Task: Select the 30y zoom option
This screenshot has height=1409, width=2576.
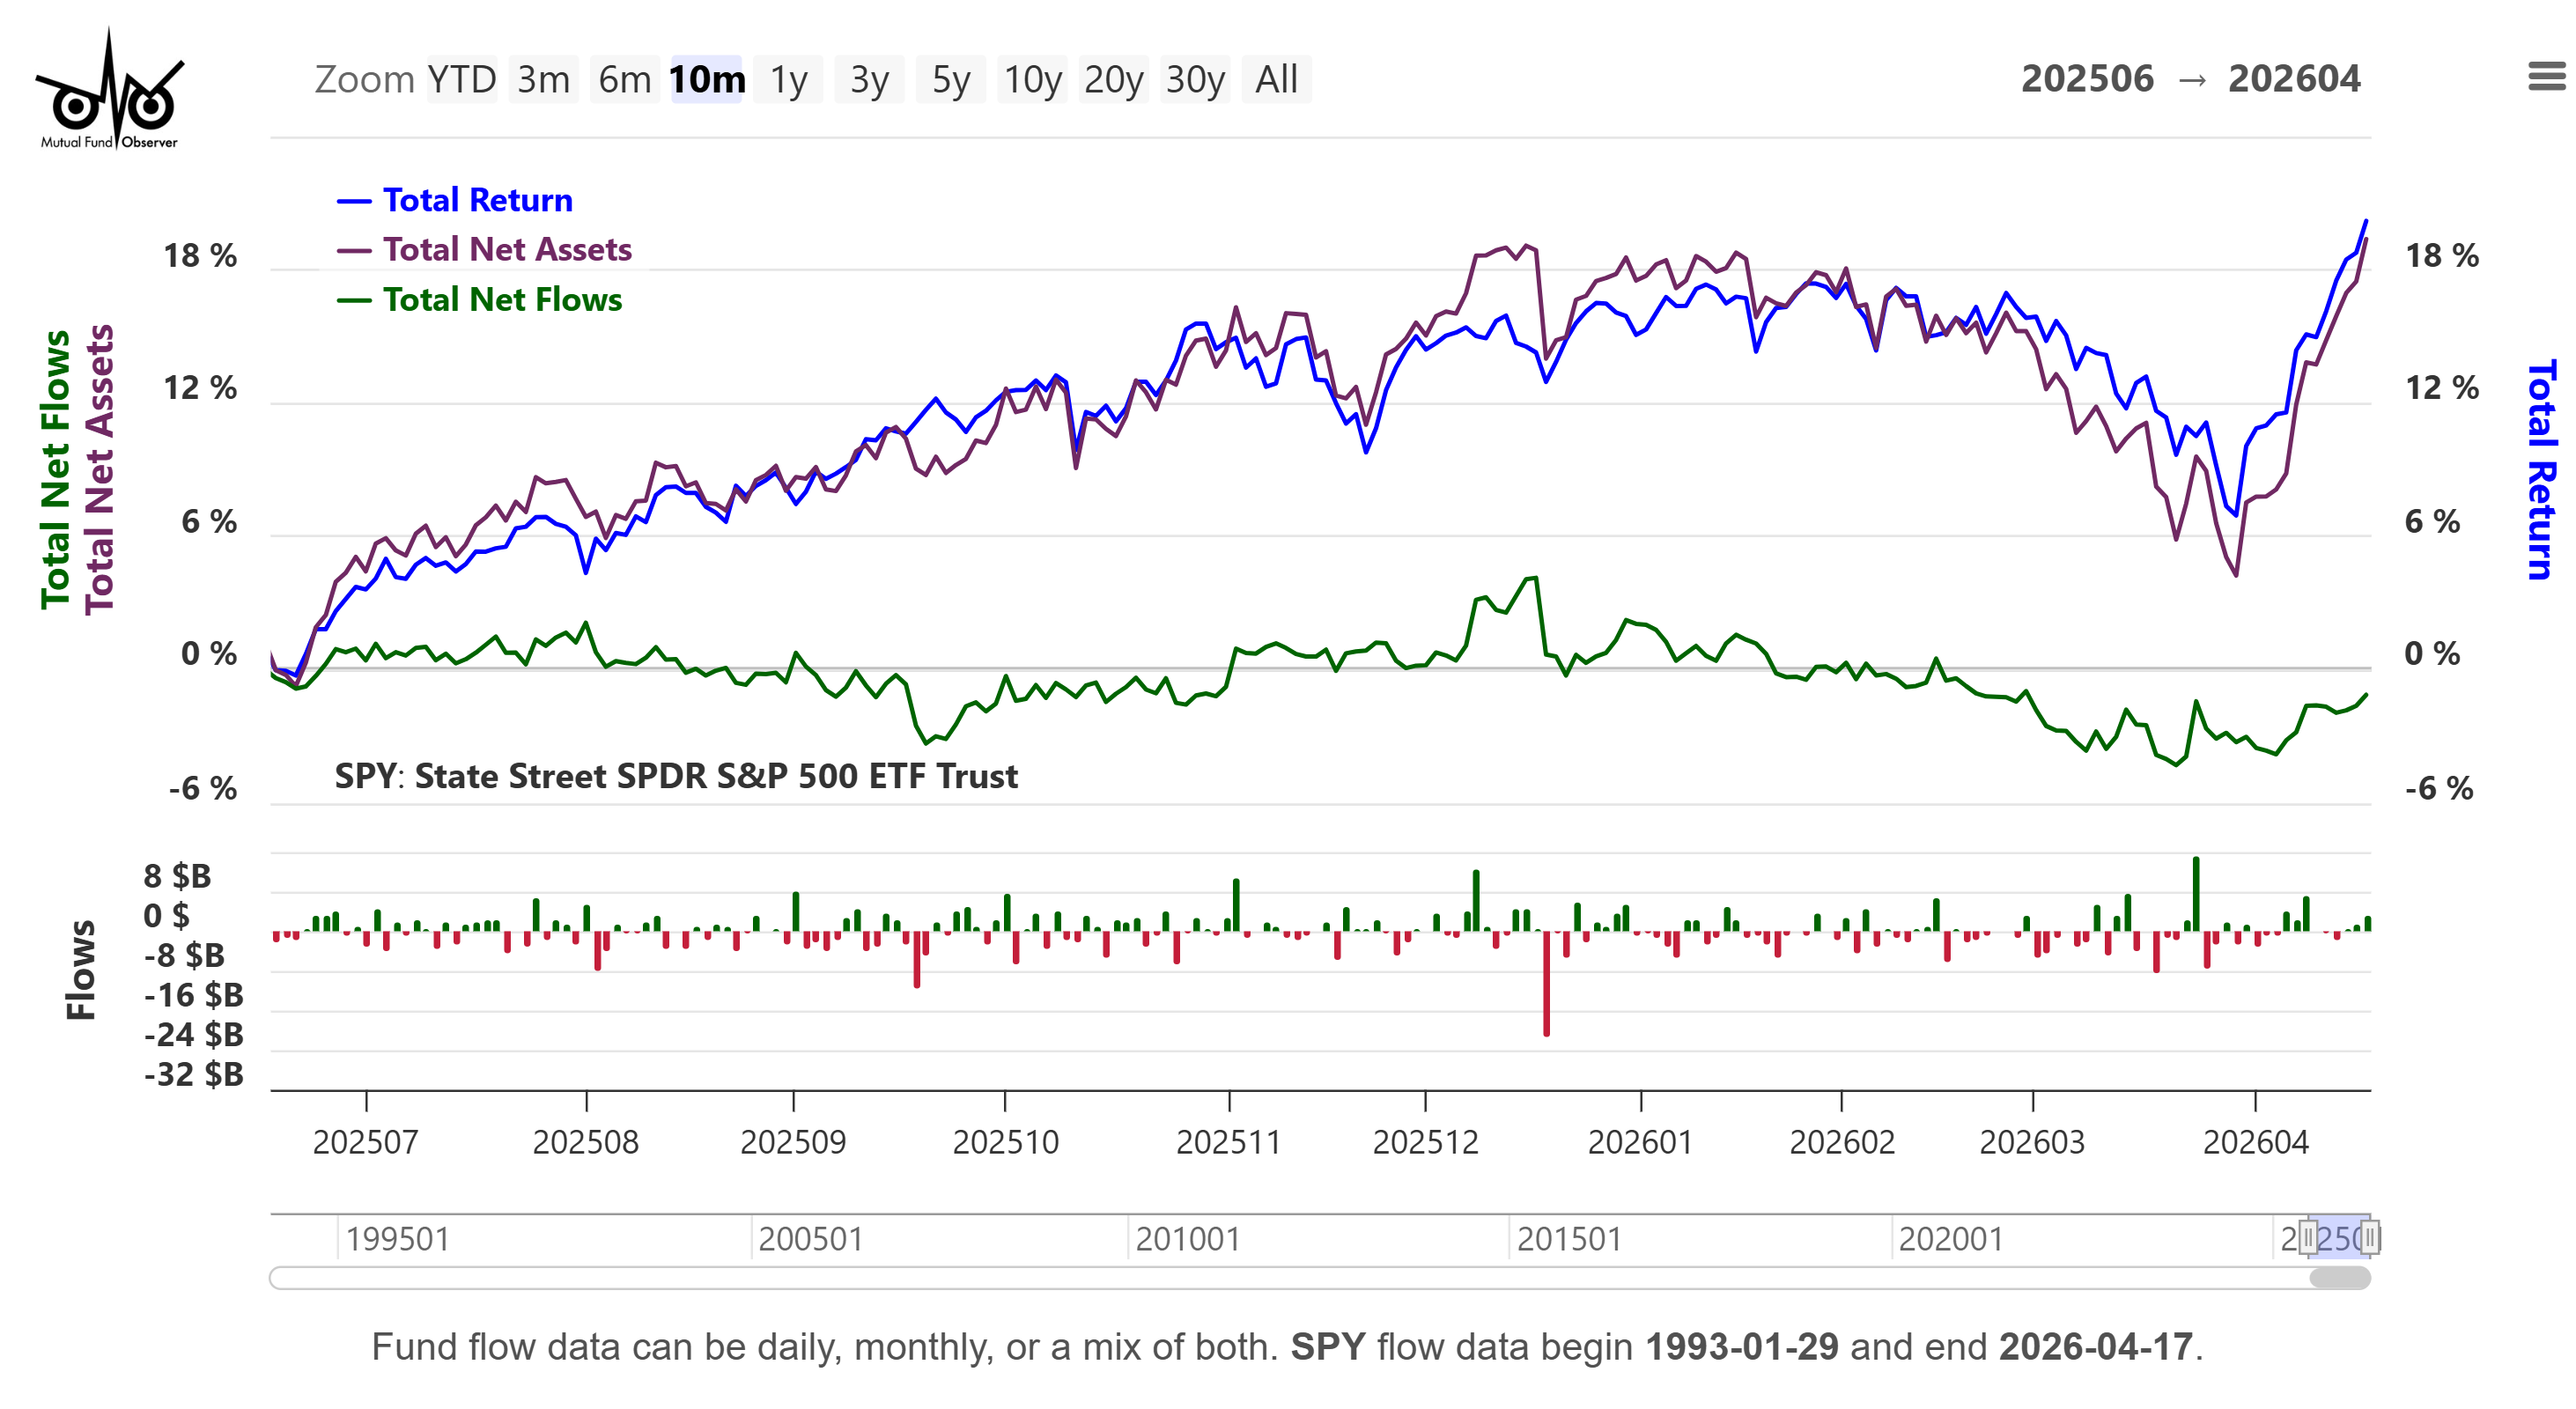Action: (1195, 79)
